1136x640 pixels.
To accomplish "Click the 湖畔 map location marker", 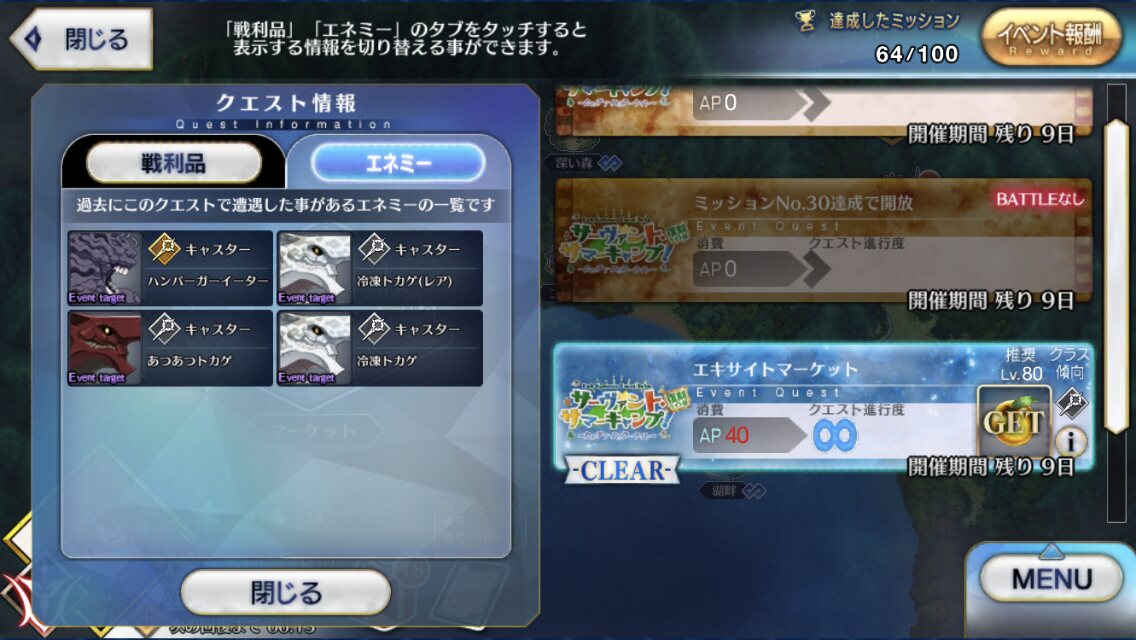I will [x=733, y=491].
